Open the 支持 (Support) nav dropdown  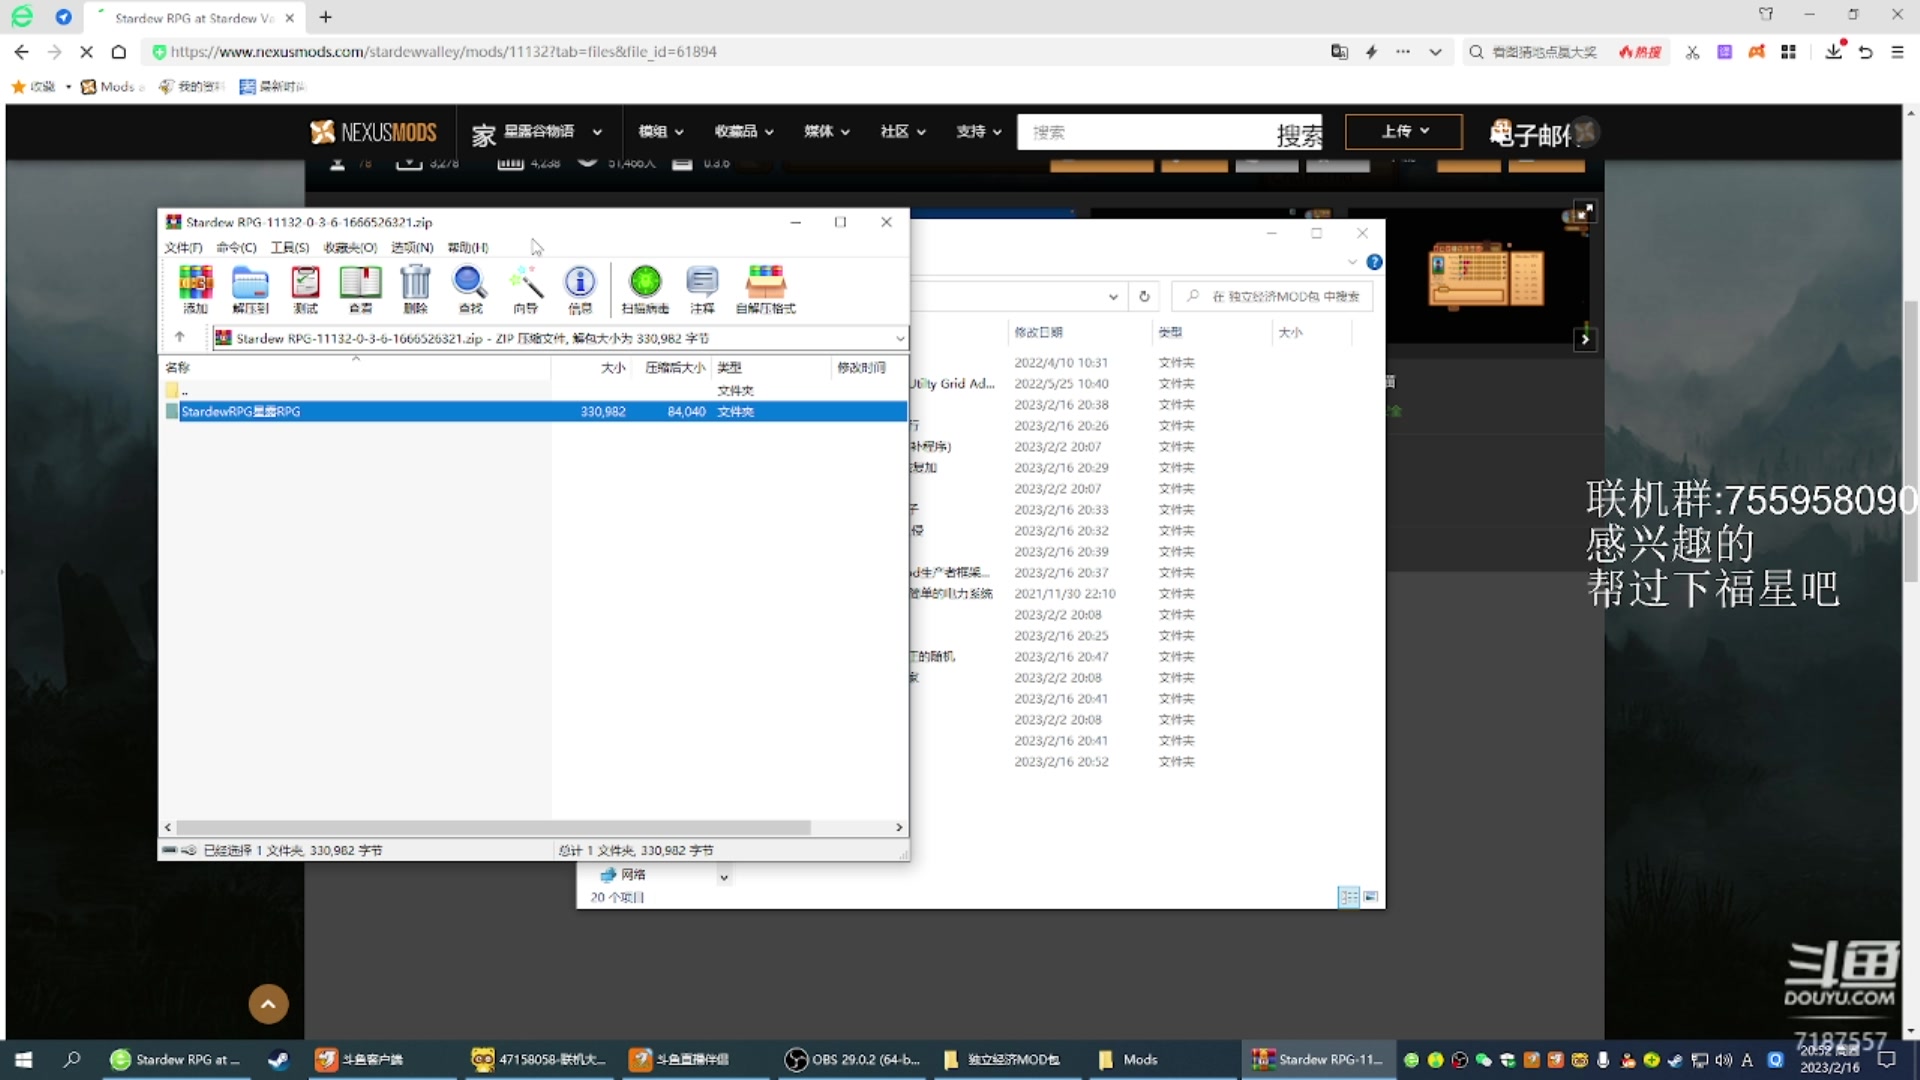pyautogui.click(x=979, y=132)
